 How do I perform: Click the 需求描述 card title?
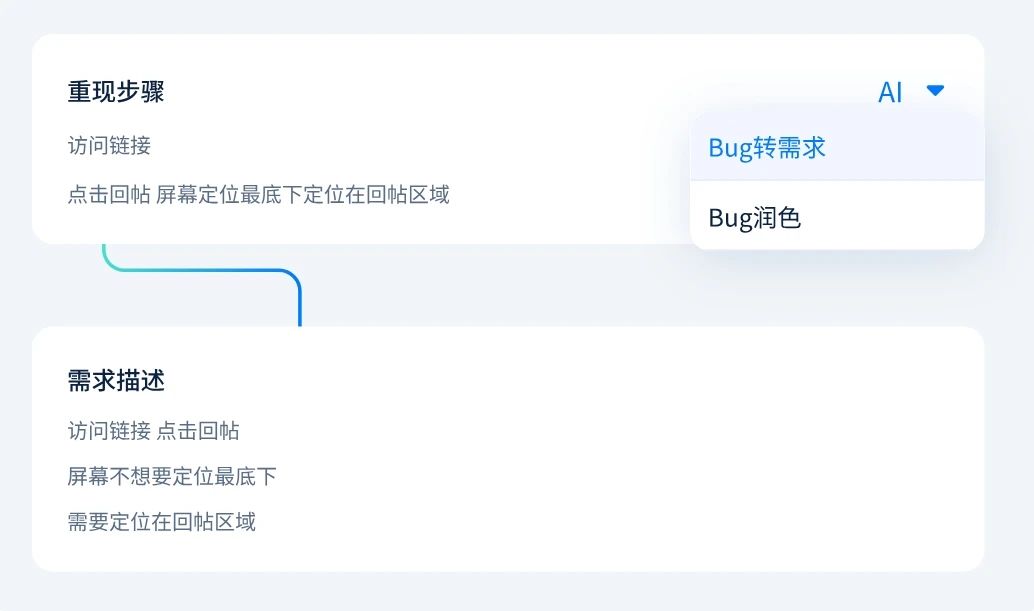click(117, 381)
